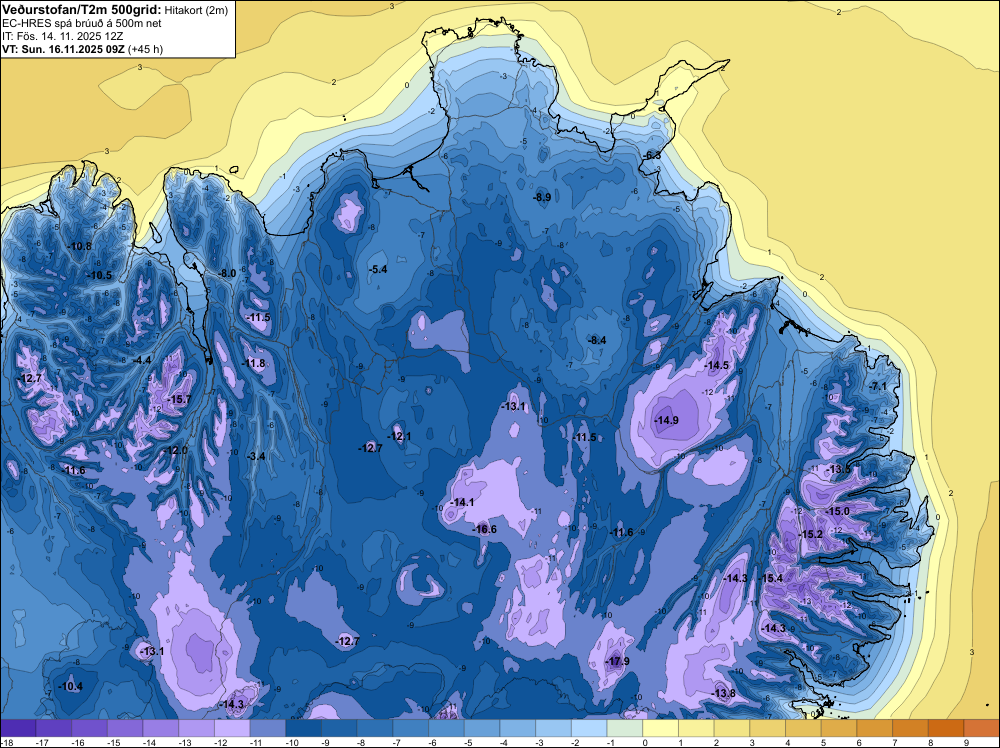This screenshot has width=1000, height=748.
Task: Click the -15.0 temperature value
Action: tap(838, 511)
